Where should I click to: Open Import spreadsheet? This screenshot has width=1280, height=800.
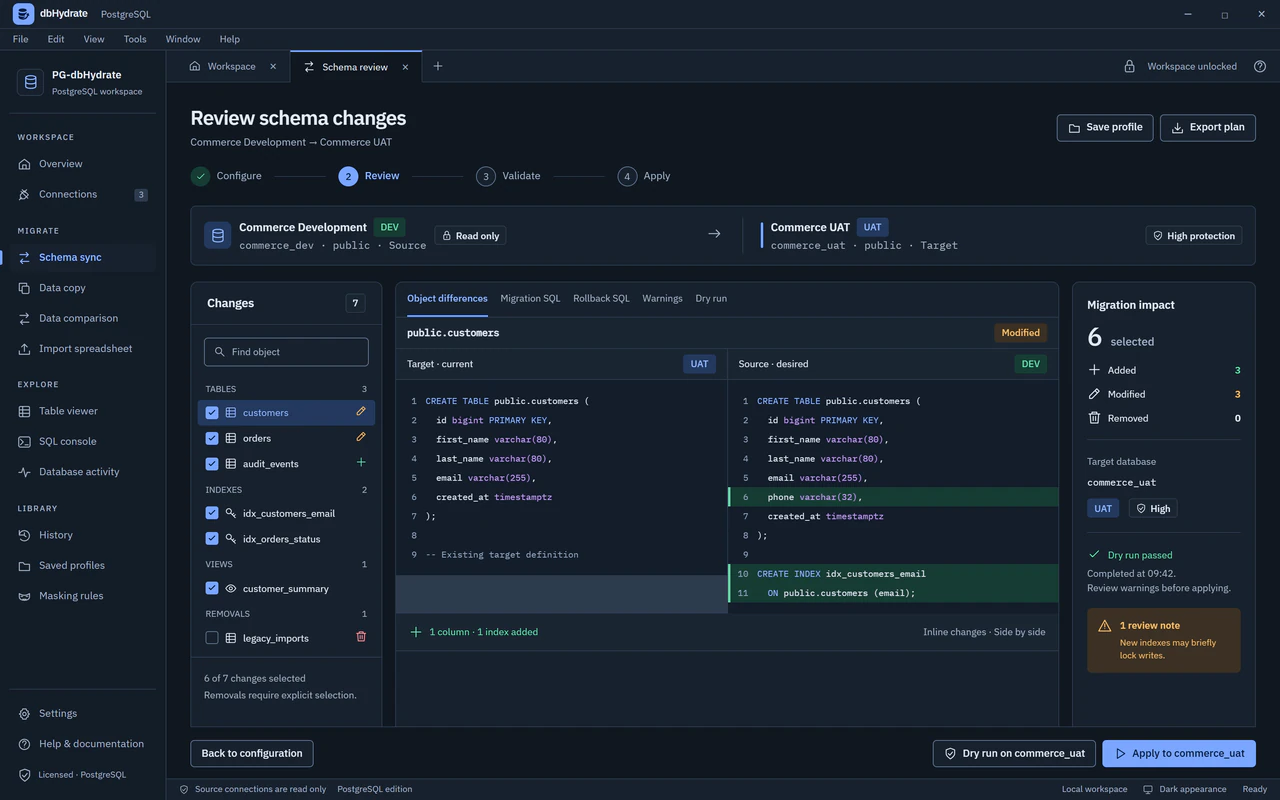point(83,349)
